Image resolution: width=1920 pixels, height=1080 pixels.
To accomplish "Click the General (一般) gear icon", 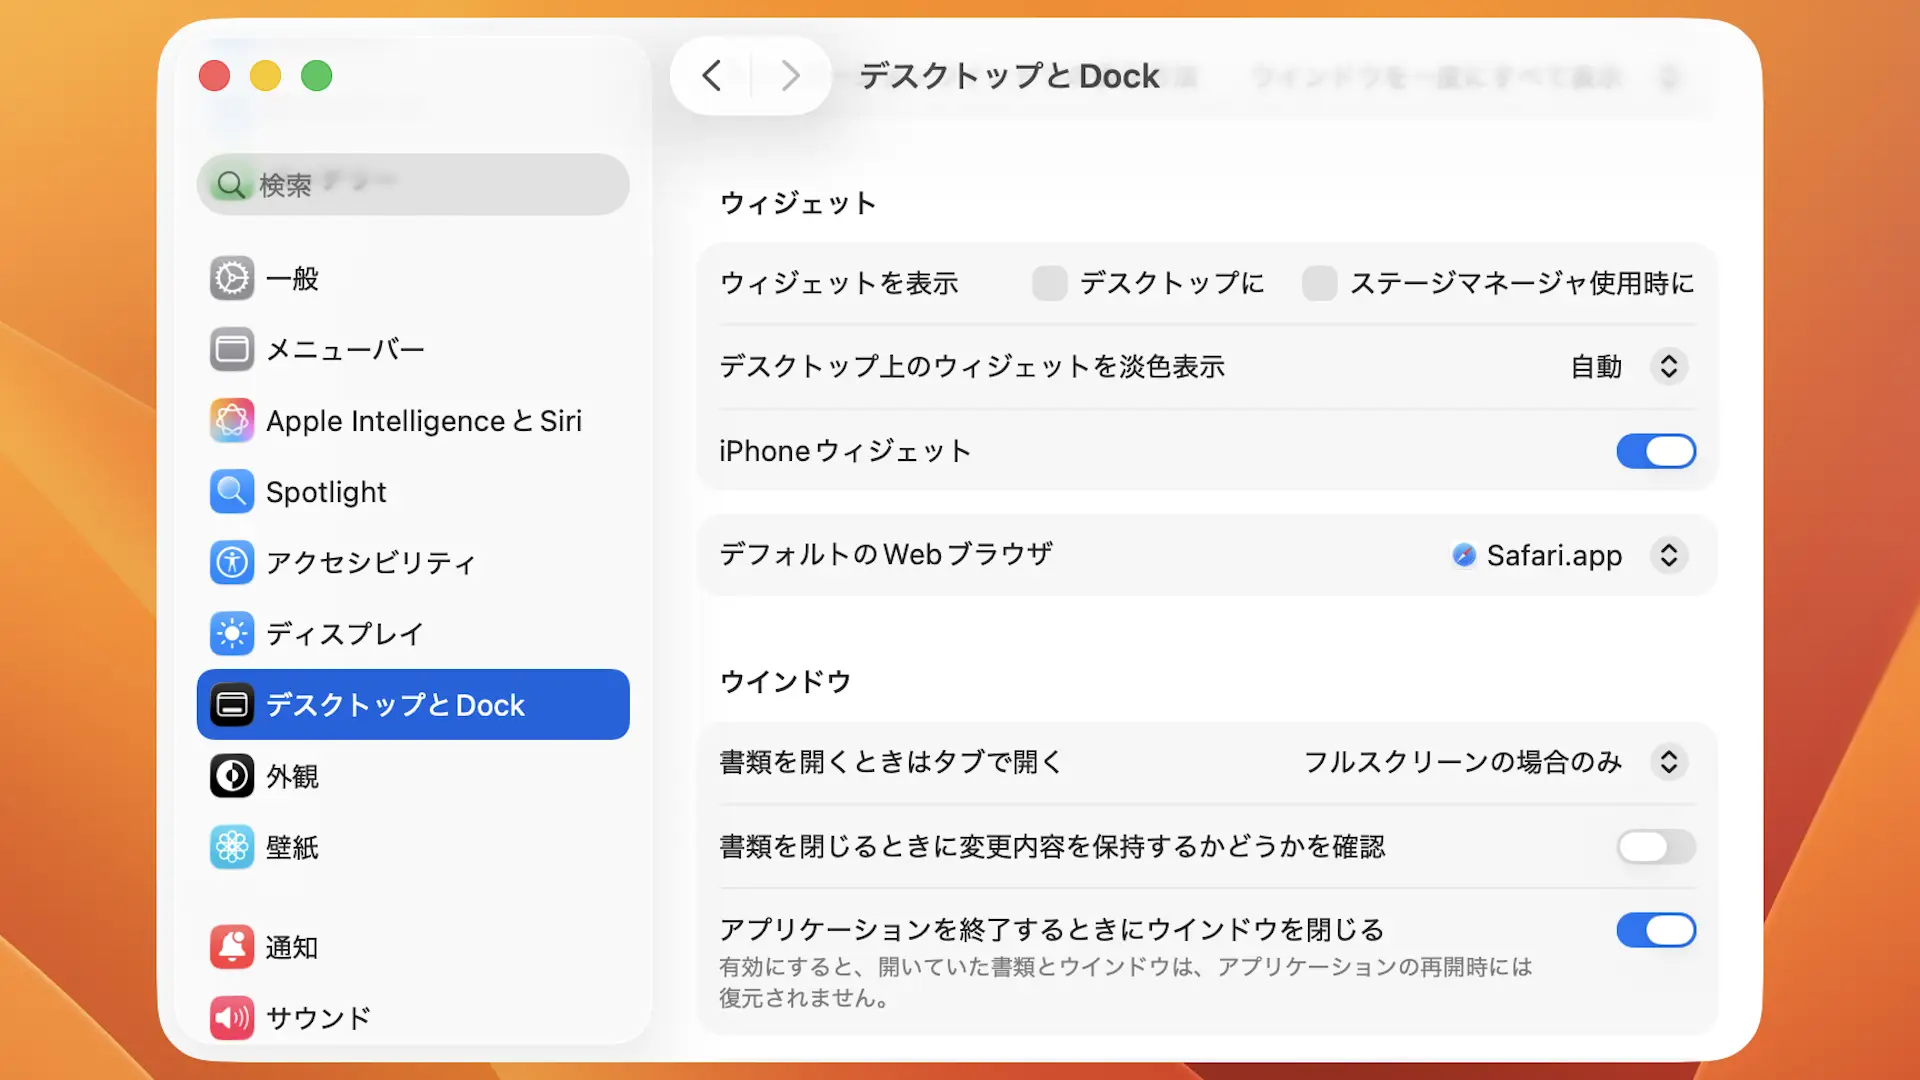I will pyautogui.click(x=232, y=278).
